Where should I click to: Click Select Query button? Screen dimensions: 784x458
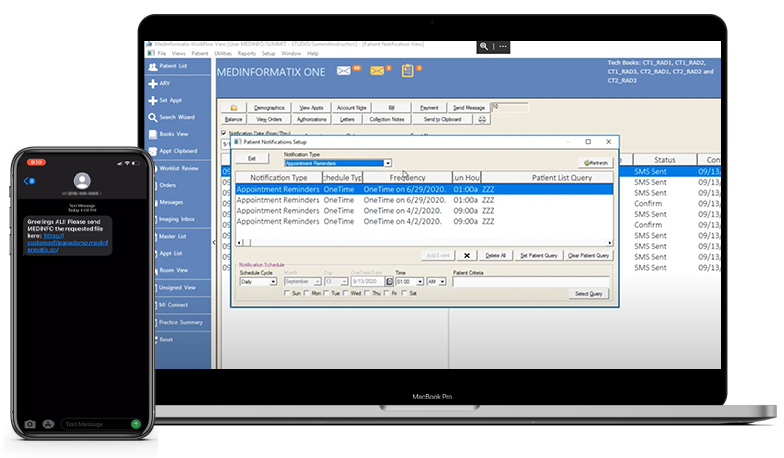(x=588, y=294)
